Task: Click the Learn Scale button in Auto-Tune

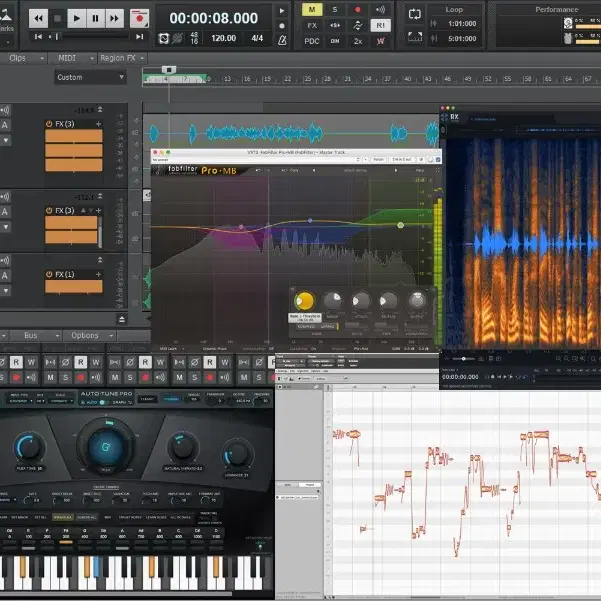Action: 156,517
